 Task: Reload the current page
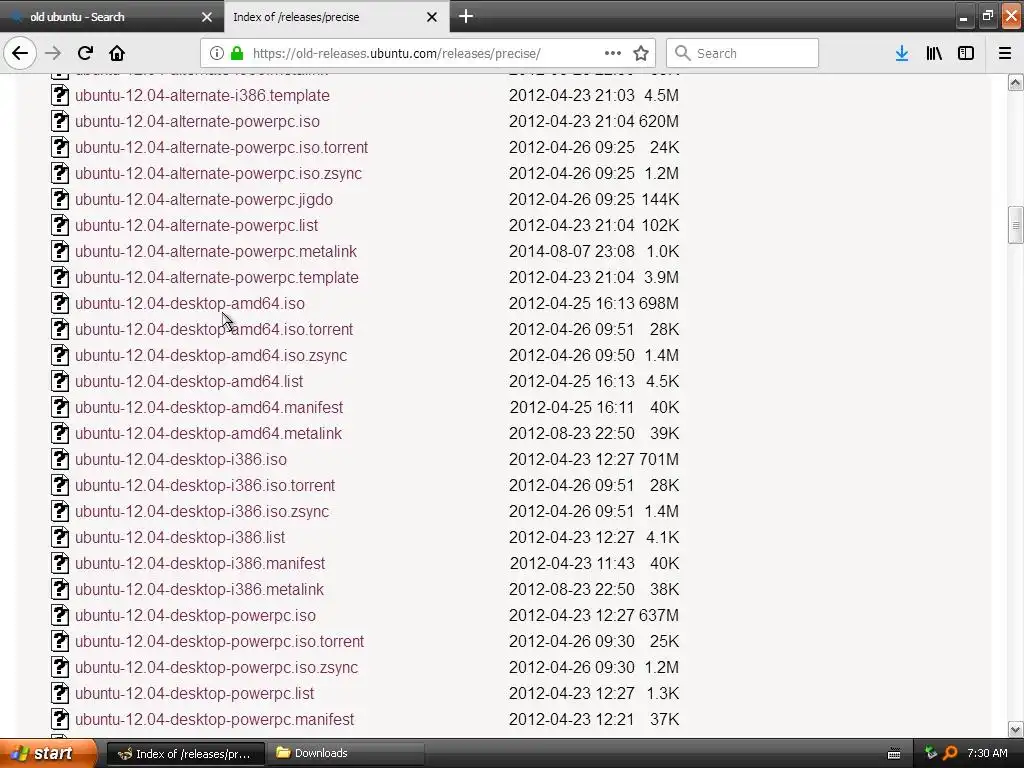85,54
